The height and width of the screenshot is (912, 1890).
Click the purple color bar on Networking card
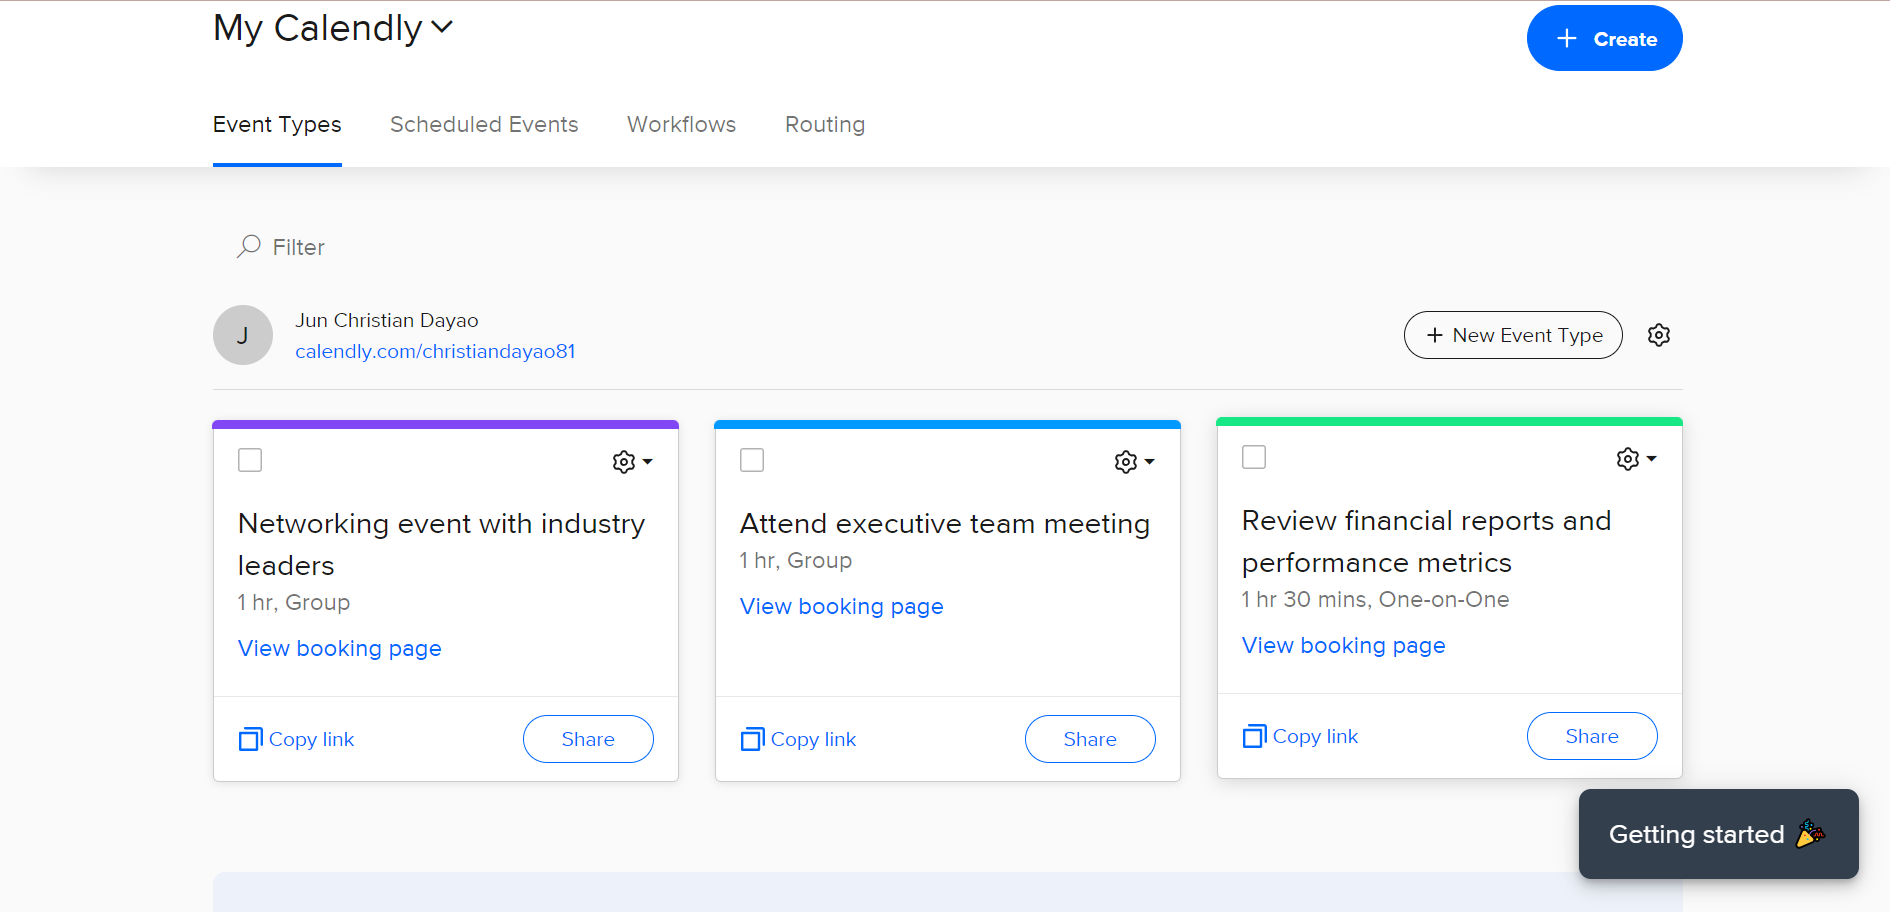(x=446, y=425)
